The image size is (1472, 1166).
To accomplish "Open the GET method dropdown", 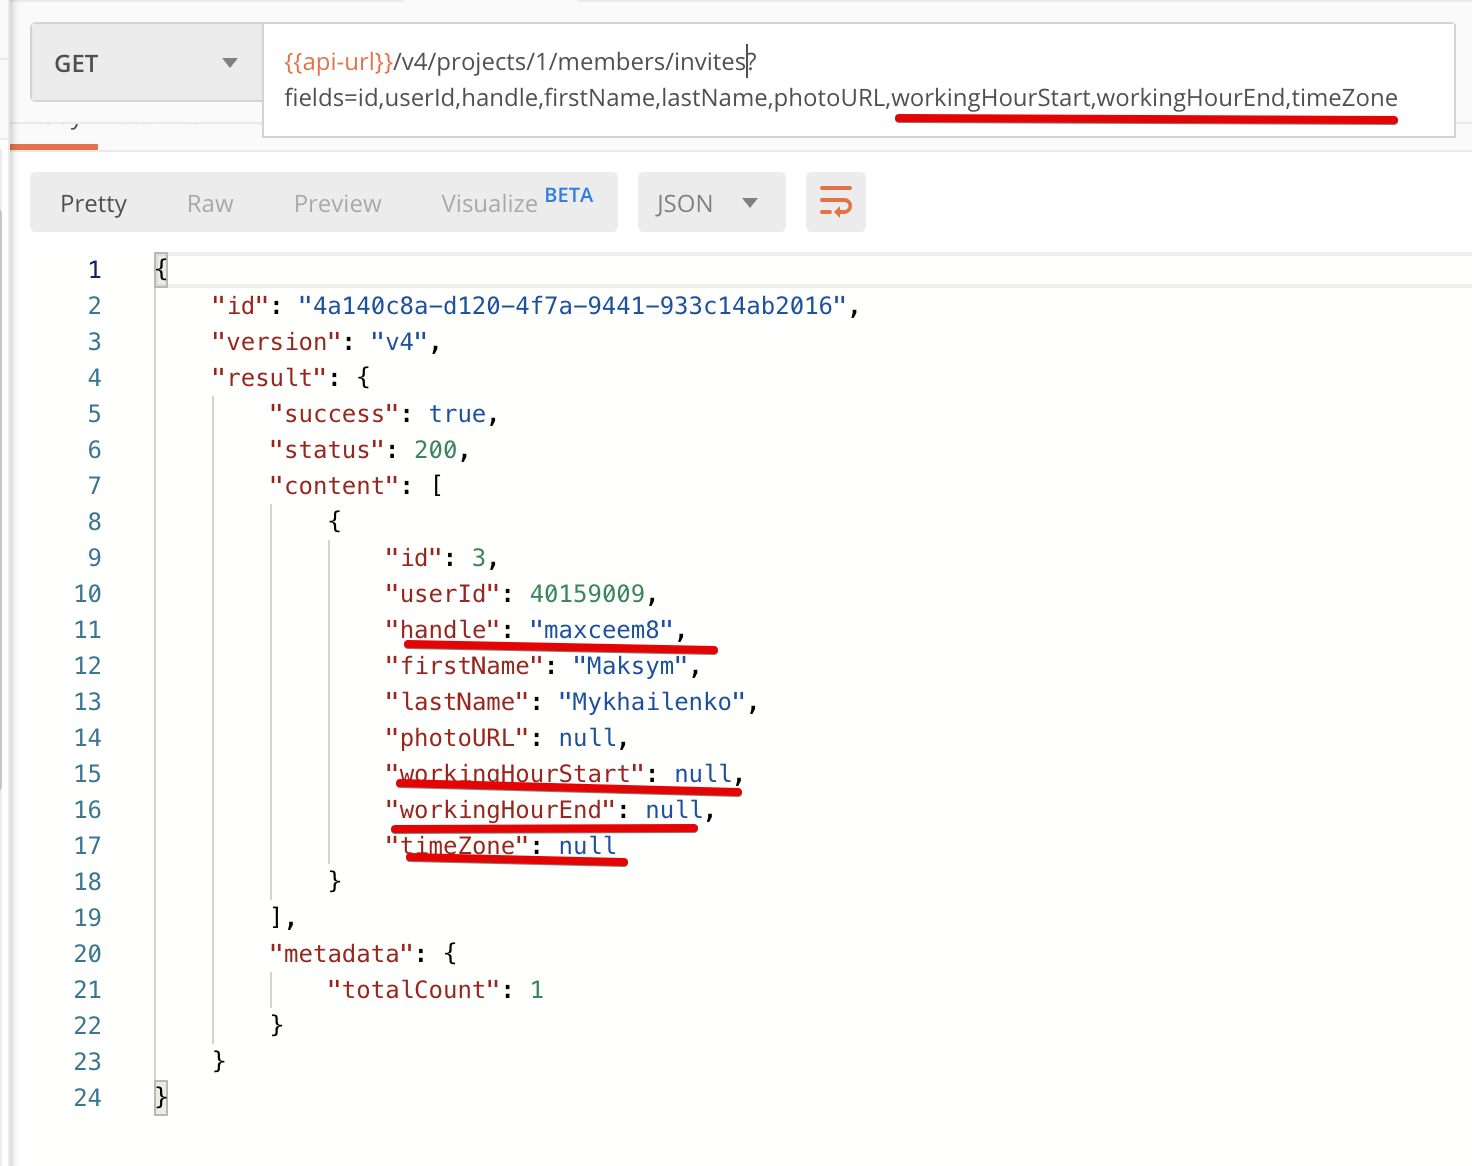I will pos(147,63).
